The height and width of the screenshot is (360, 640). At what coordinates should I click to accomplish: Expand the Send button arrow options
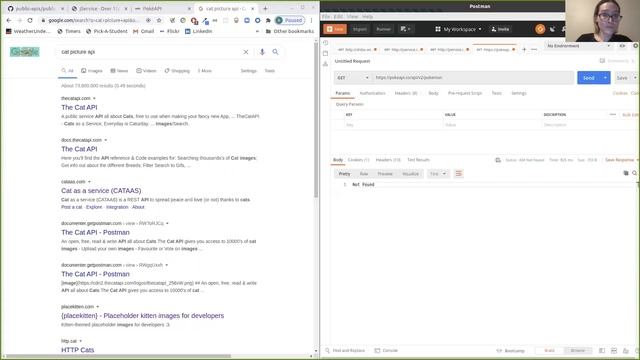pos(605,78)
